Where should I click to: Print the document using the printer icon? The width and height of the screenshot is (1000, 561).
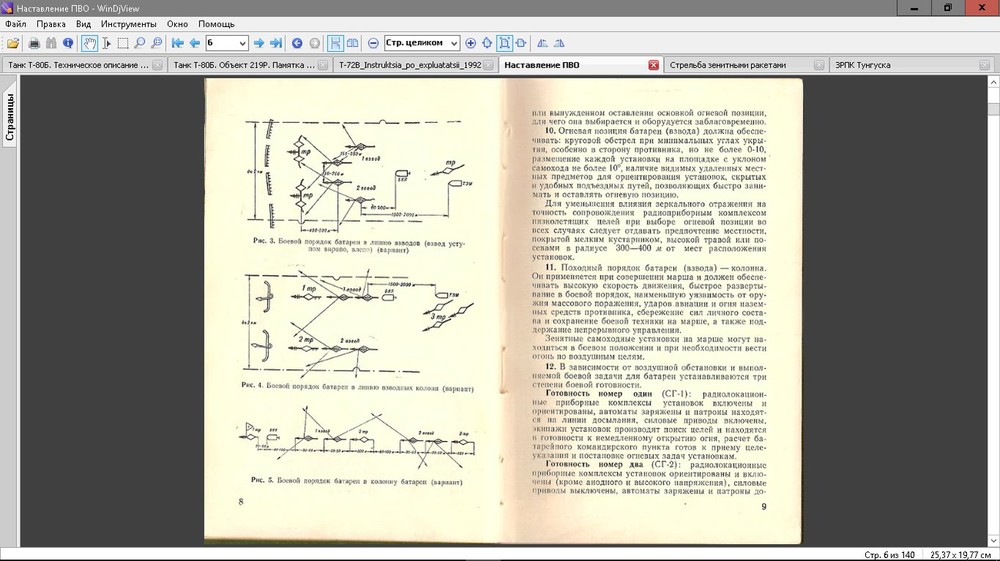(34, 43)
